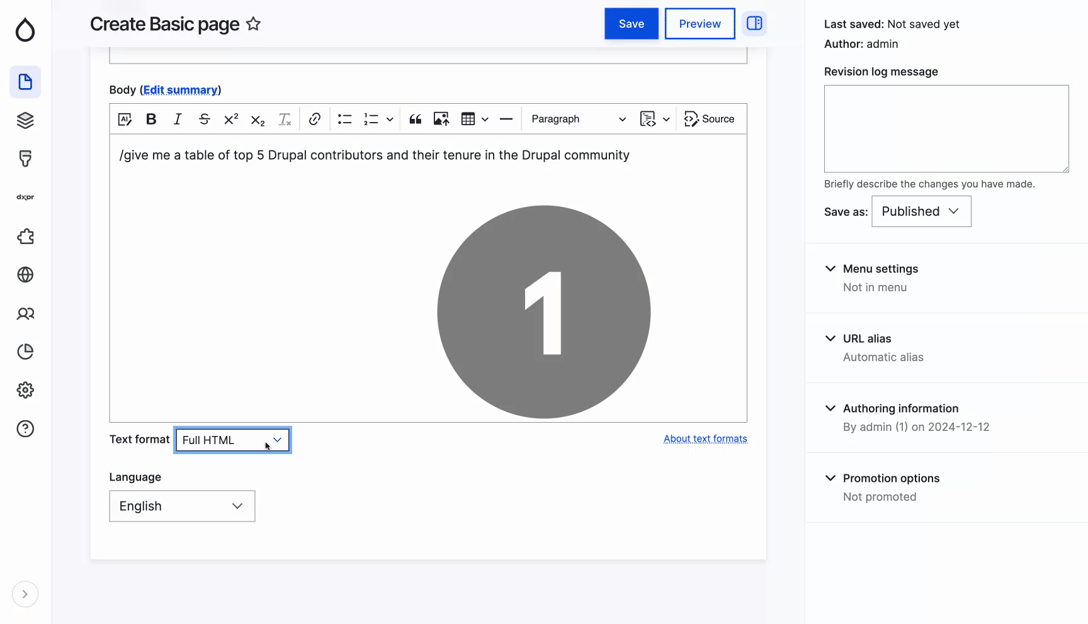Toggle Source editing mode
The height and width of the screenshot is (624, 1088).
(709, 119)
